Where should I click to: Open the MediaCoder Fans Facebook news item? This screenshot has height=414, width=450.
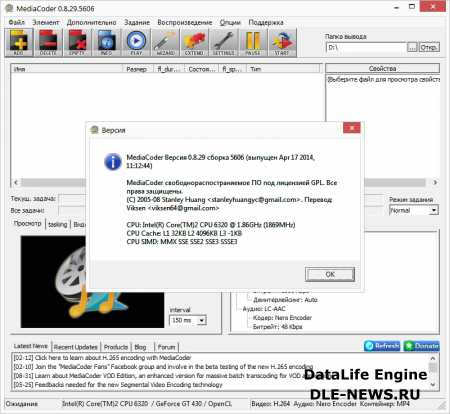click(x=163, y=367)
